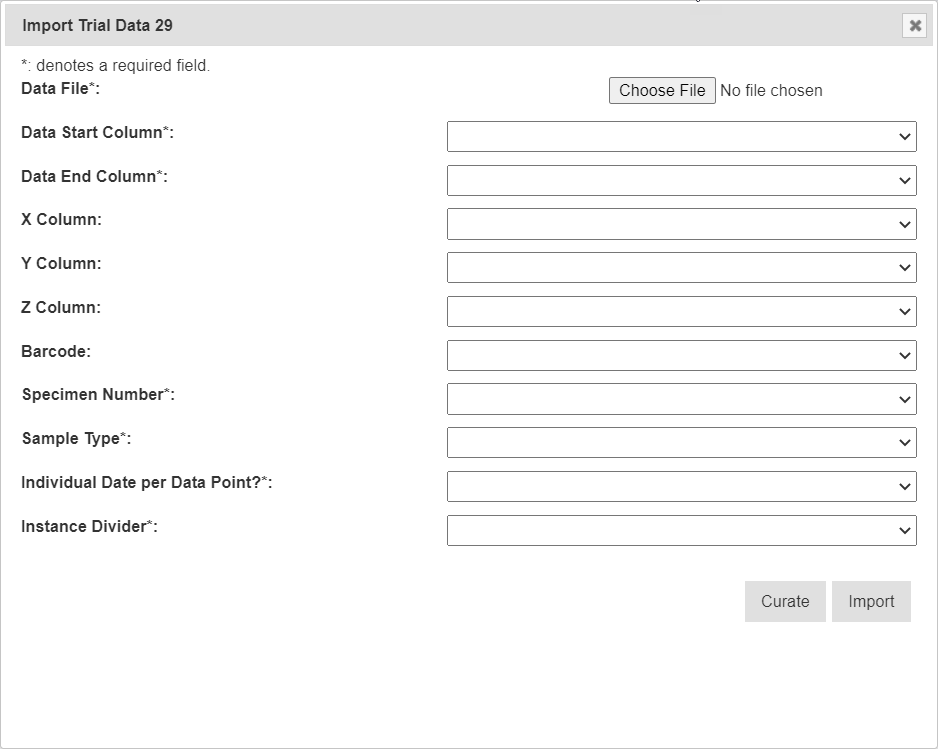This screenshot has height=749, width=938.
Task: Click the Data File label
Action: pos(60,88)
